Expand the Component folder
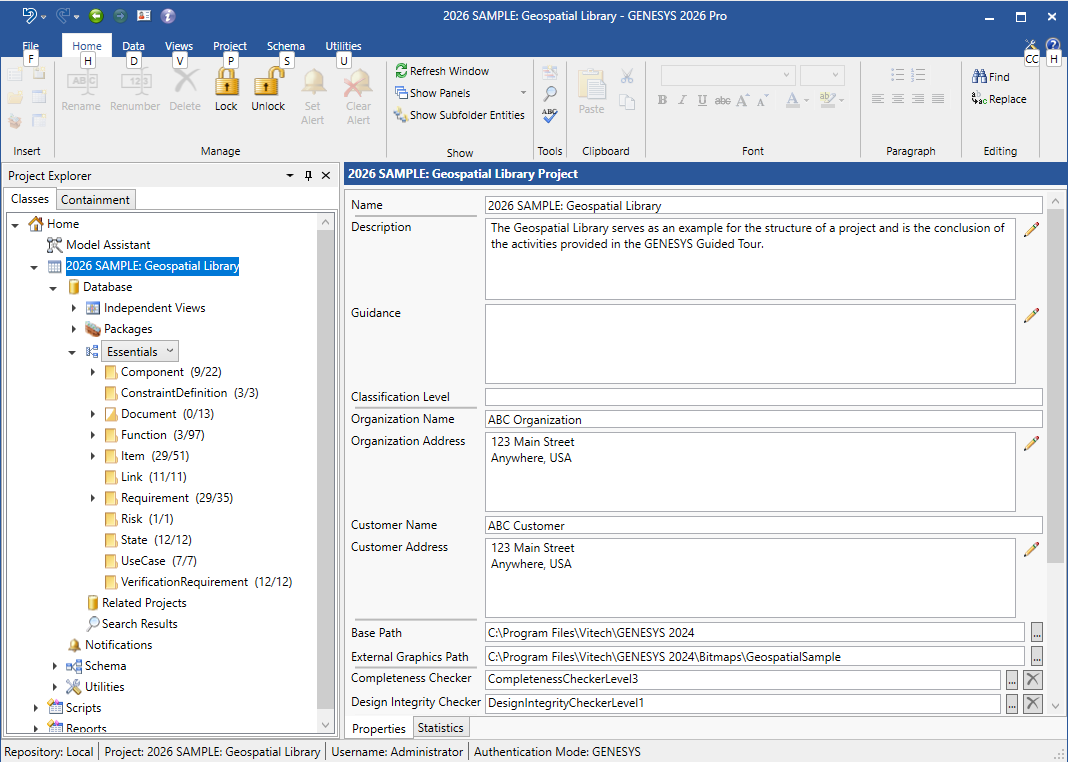 tap(93, 372)
